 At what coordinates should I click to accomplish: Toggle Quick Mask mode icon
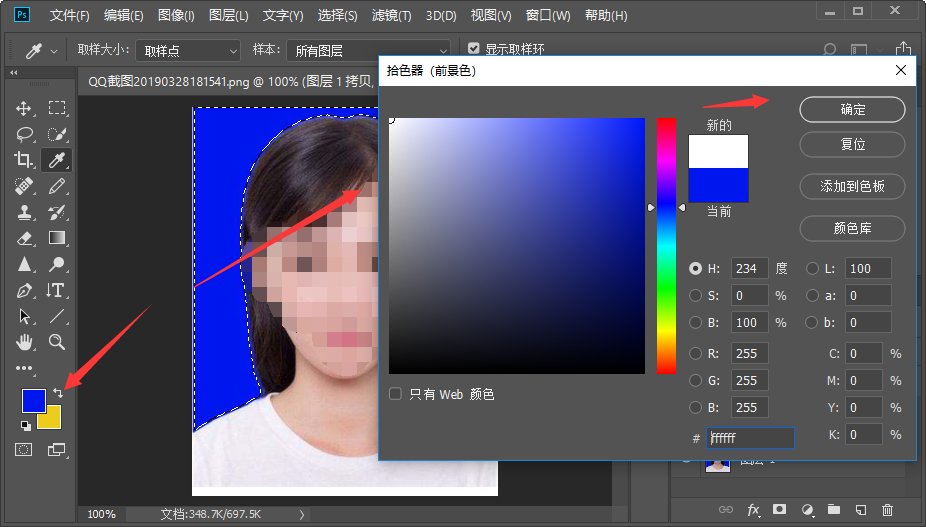(24, 450)
